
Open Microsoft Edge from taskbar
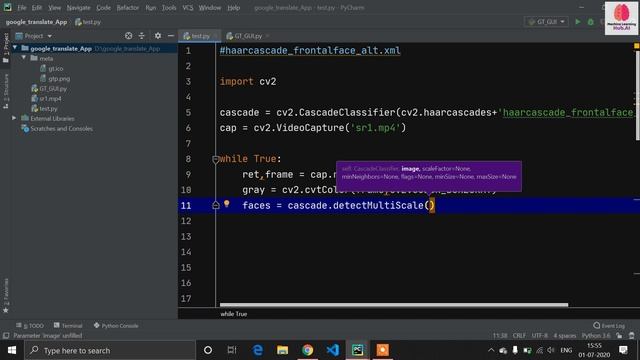258,350
